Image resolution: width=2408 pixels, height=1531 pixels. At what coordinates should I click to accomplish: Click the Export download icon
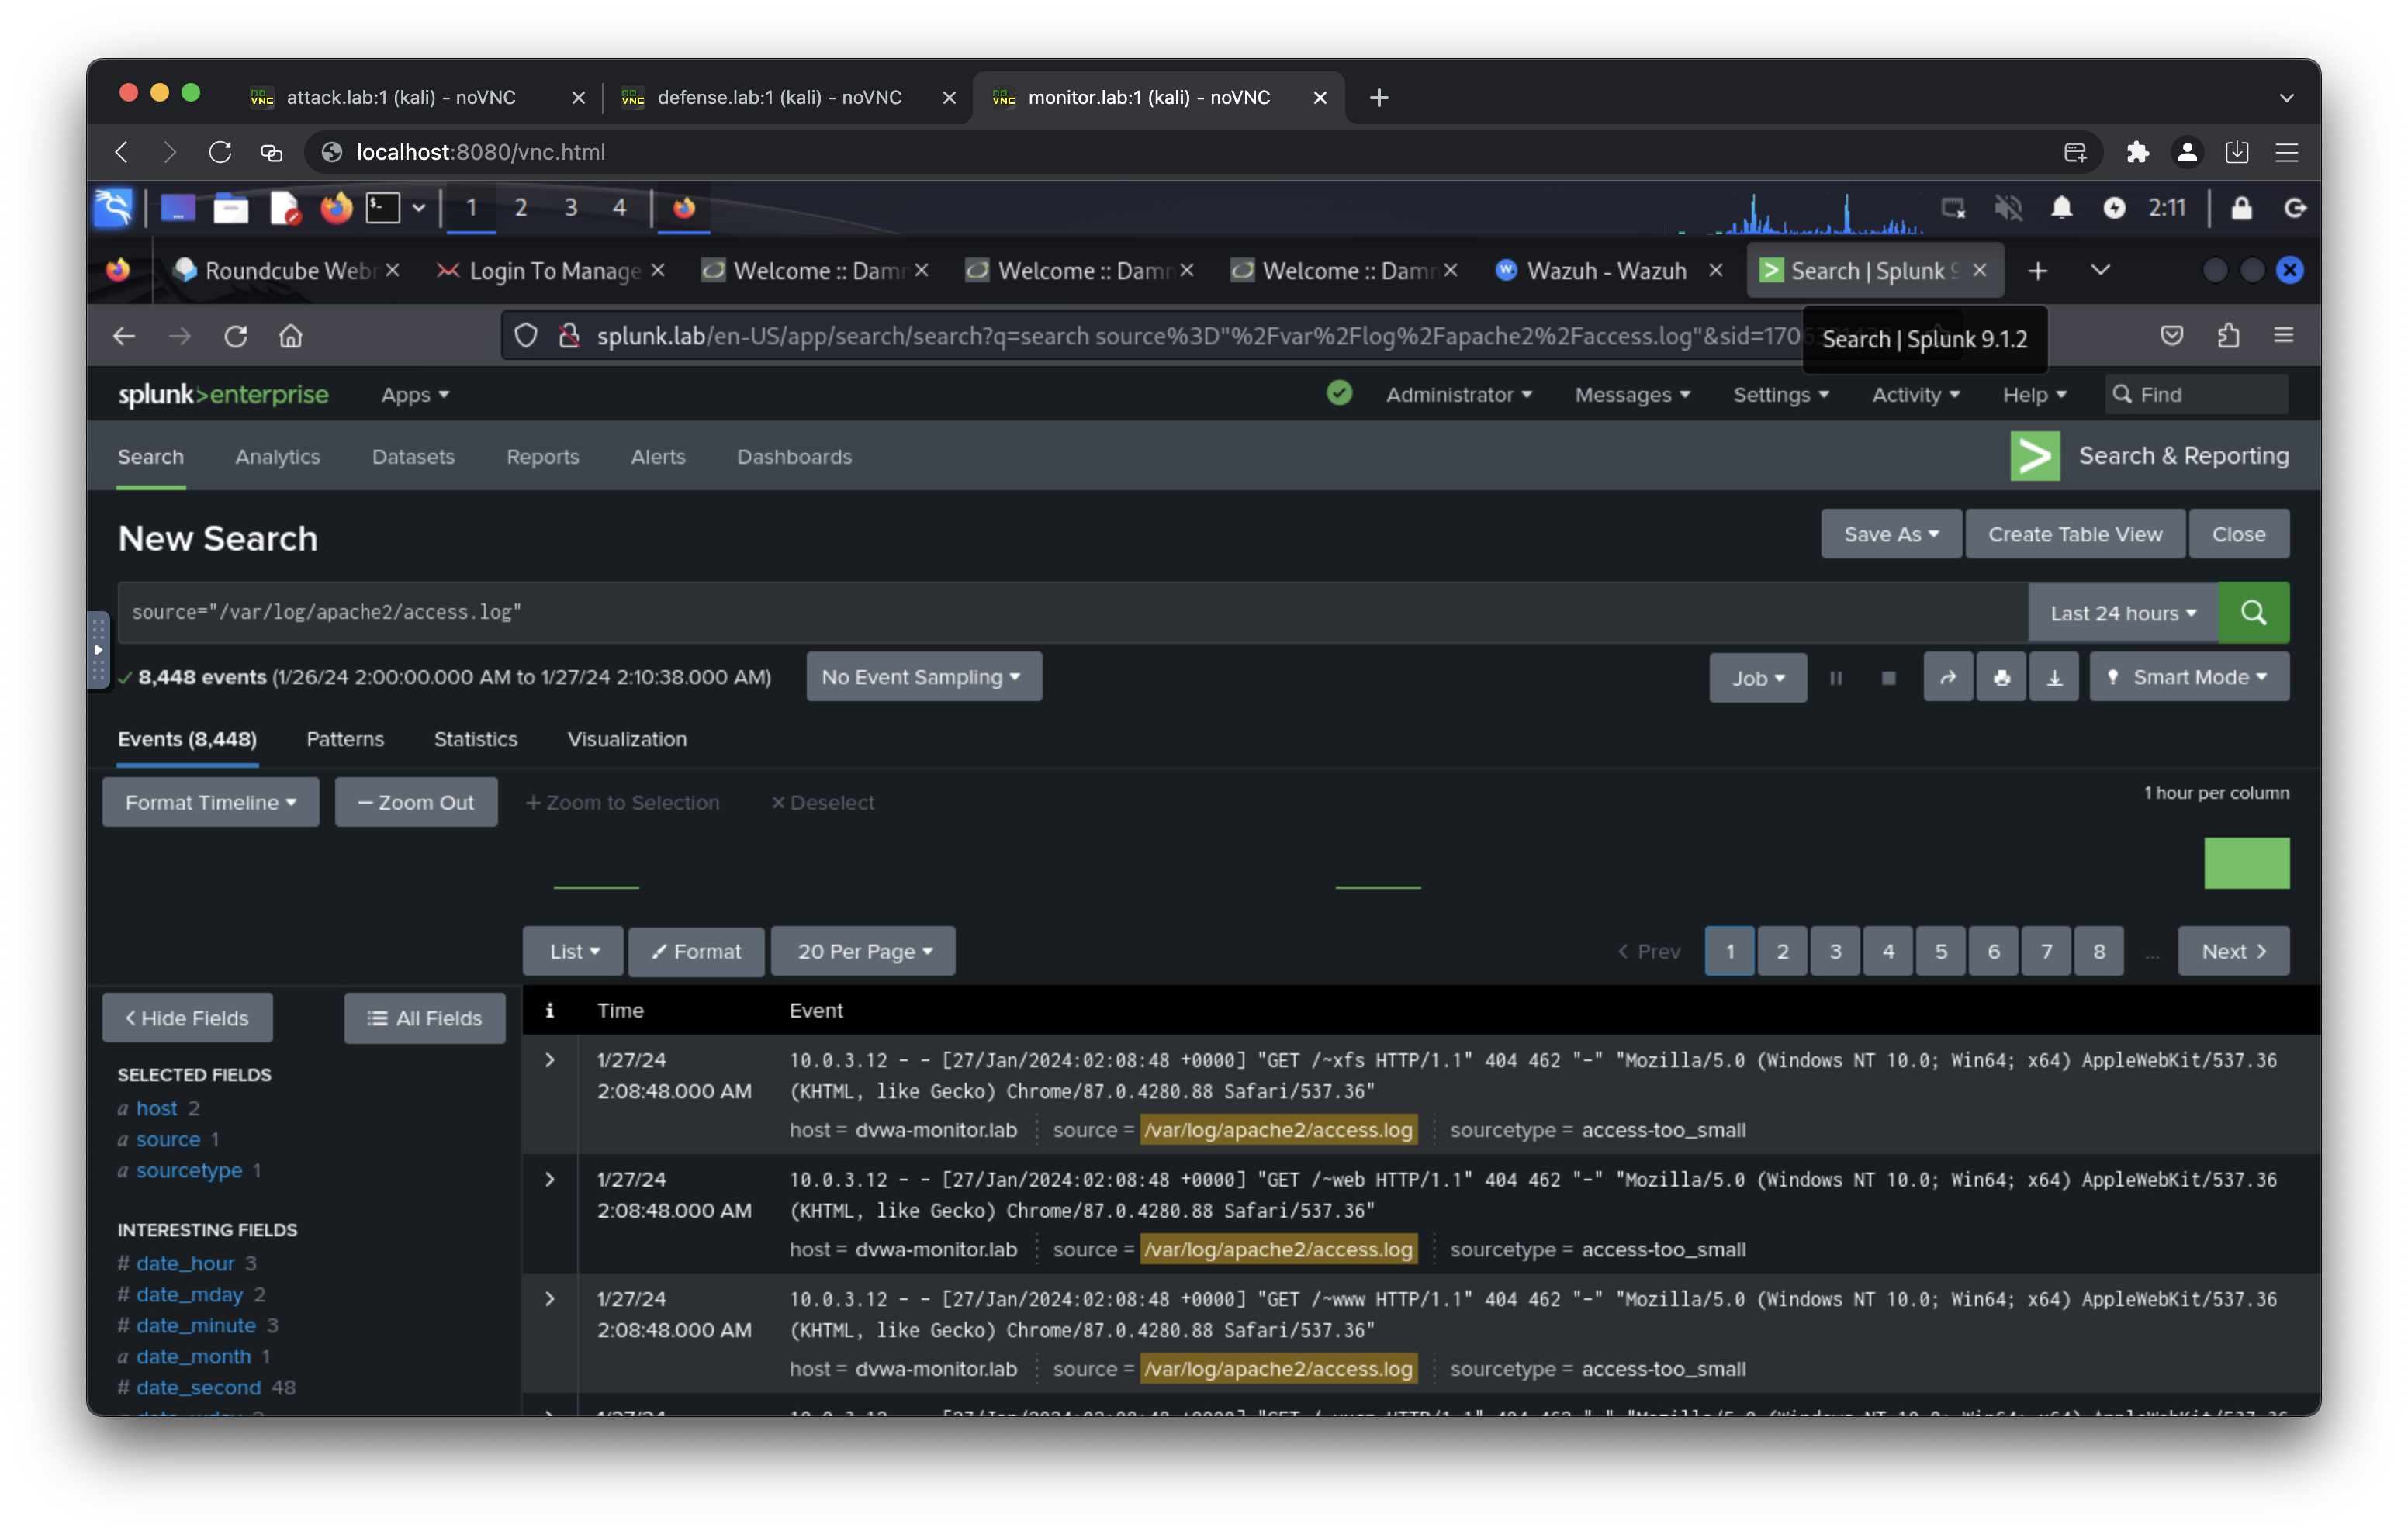[2054, 677]
